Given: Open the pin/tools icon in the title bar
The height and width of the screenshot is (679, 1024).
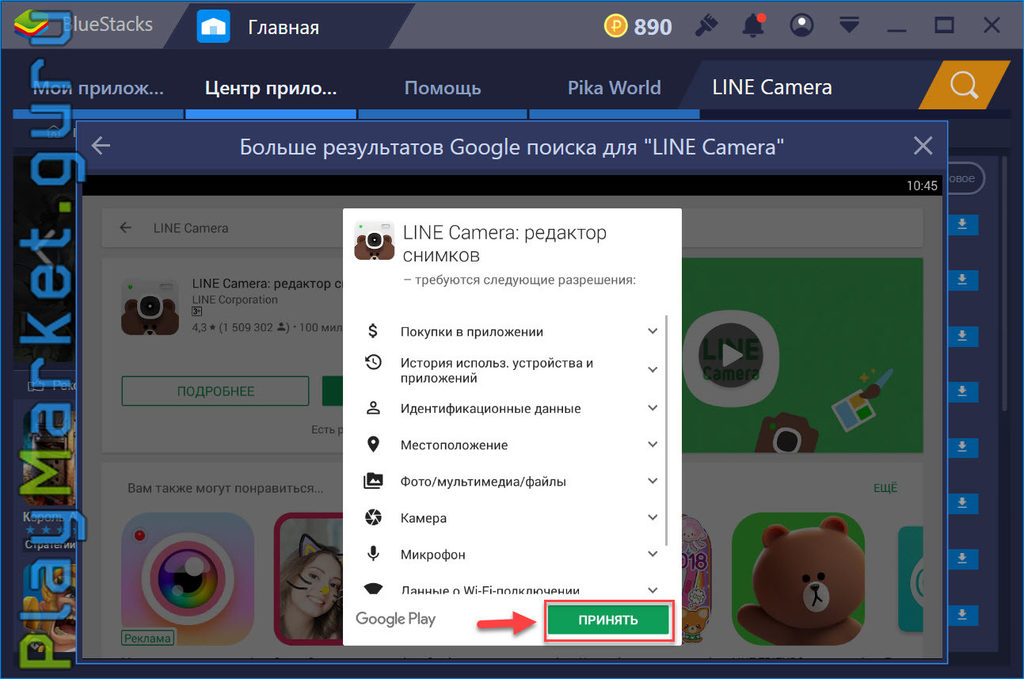Looking at the screenshot, I should click(705, 26).
